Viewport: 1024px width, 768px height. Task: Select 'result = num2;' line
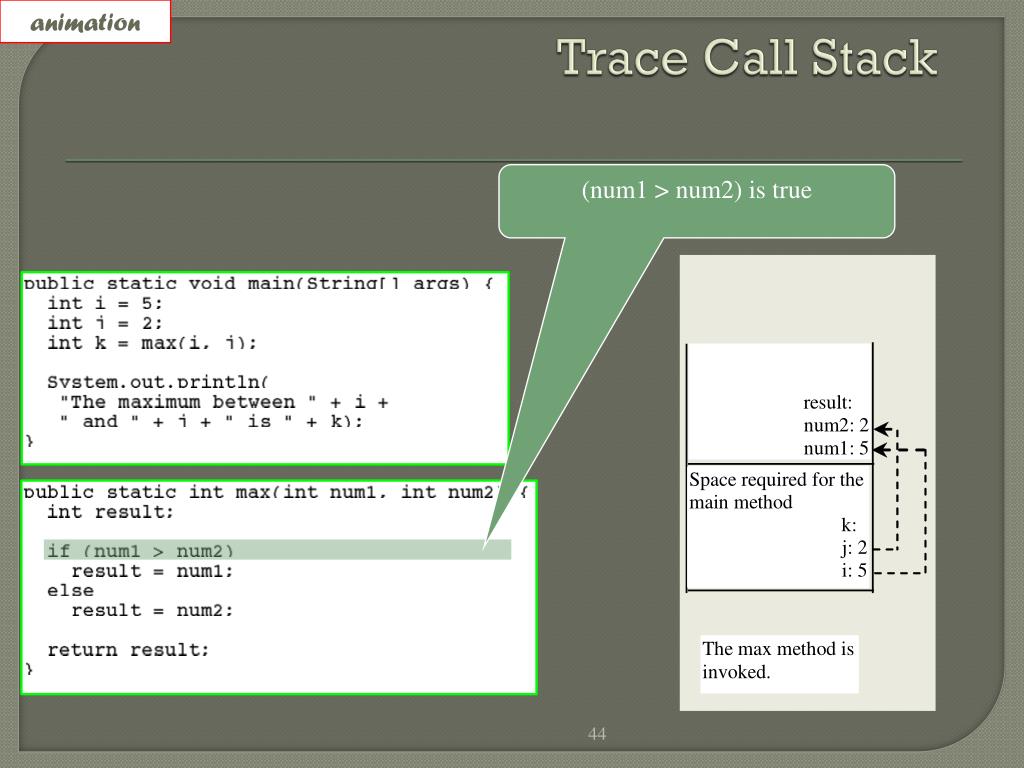click(x=152, y=610)
